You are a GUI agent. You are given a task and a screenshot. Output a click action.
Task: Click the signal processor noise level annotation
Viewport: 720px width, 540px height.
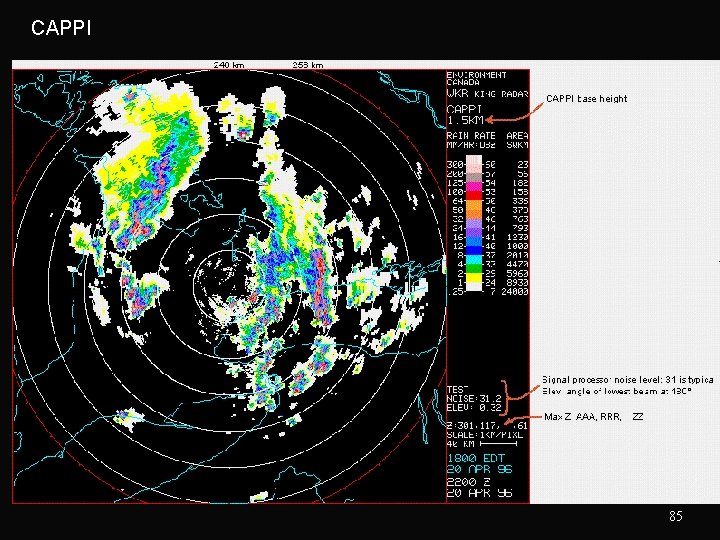(628, 380)
